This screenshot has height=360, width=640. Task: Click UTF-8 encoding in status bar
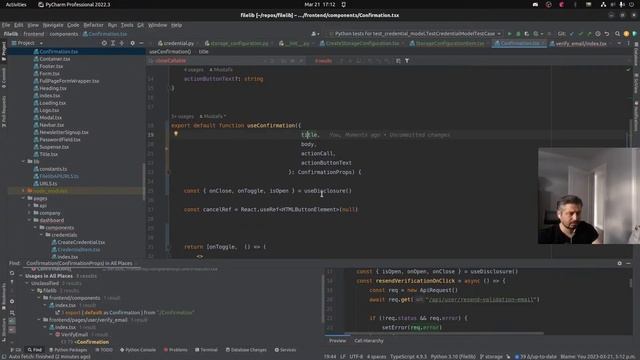(356, 356)
